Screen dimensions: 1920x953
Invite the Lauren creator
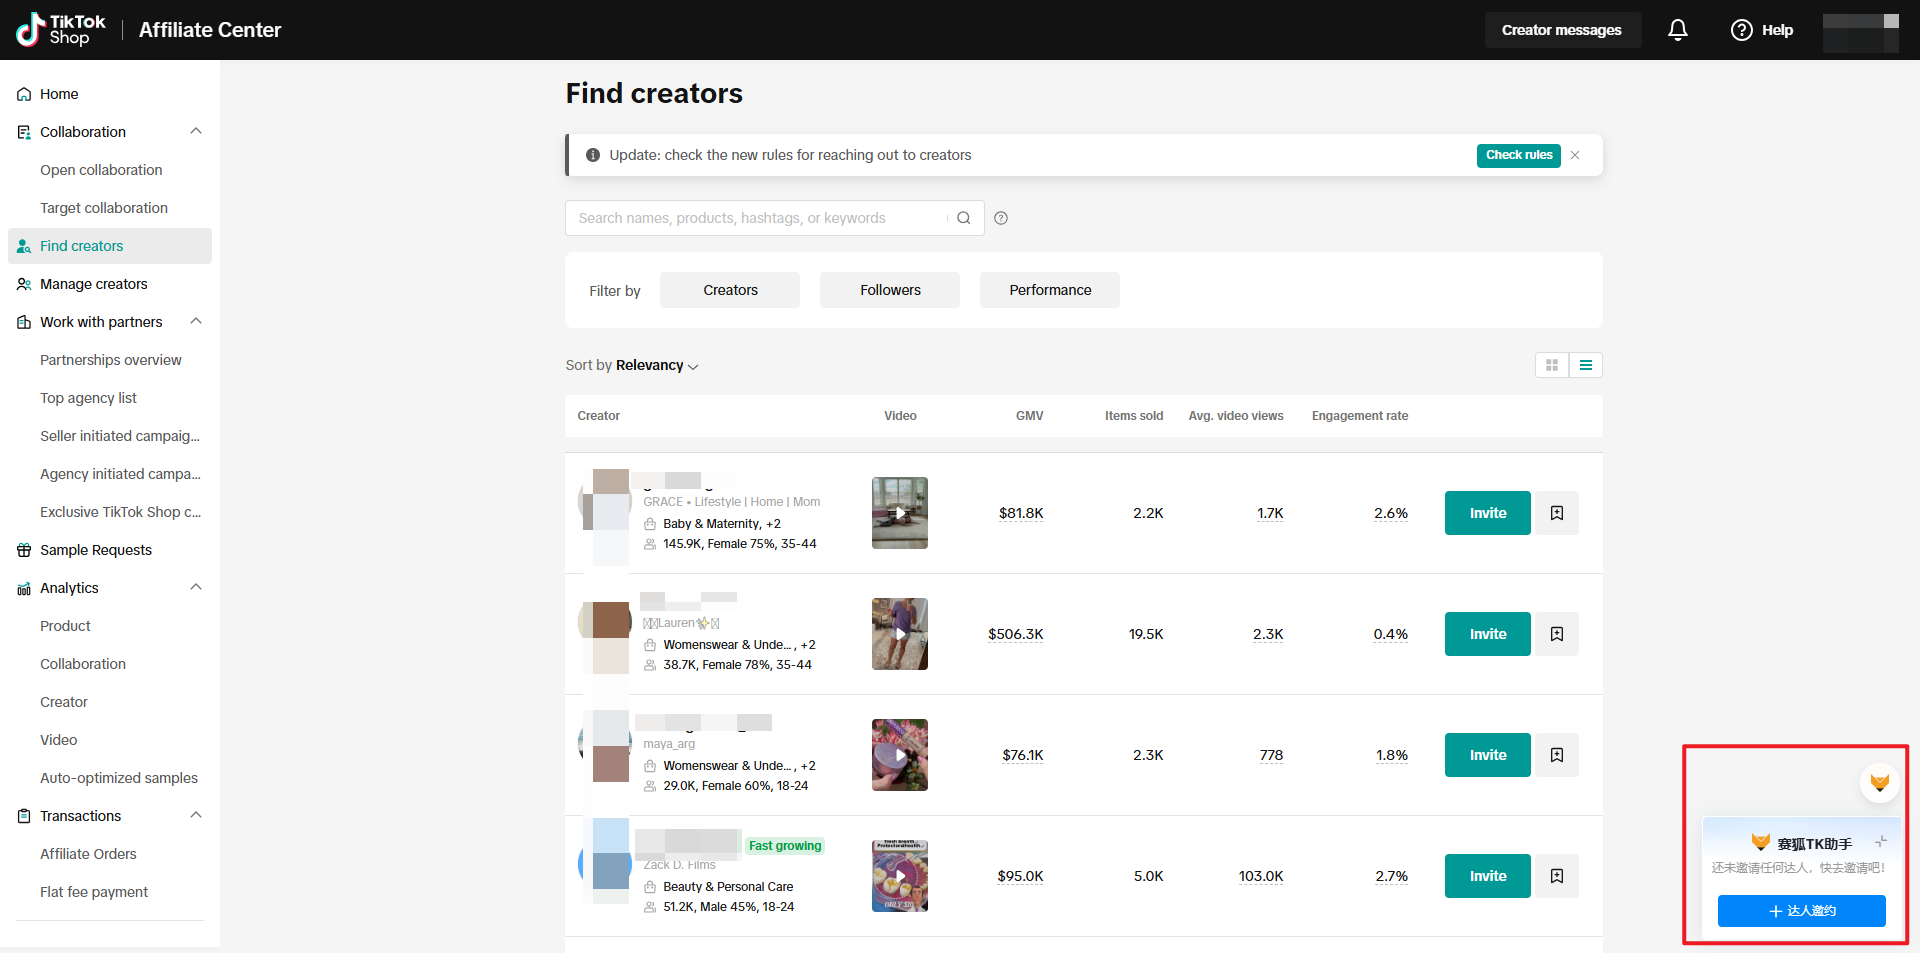click(x=1488, y=634)
